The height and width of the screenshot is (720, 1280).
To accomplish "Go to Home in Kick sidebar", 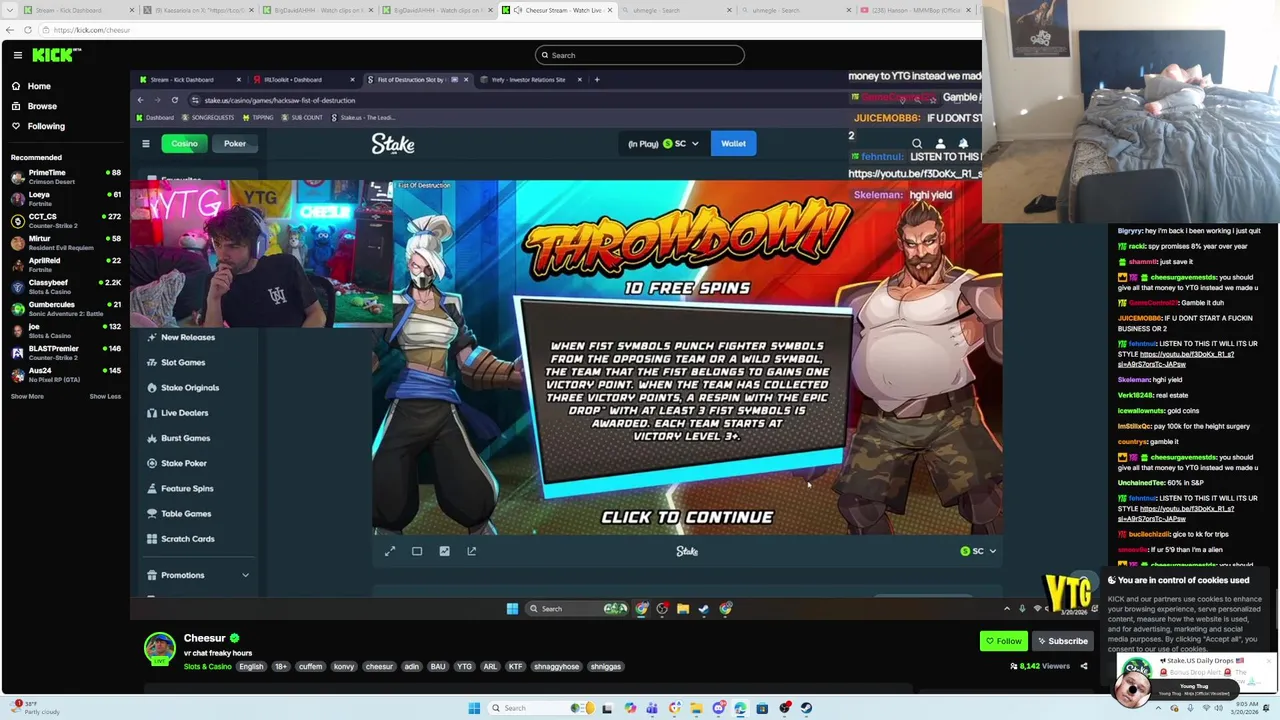I will point(31,86).
